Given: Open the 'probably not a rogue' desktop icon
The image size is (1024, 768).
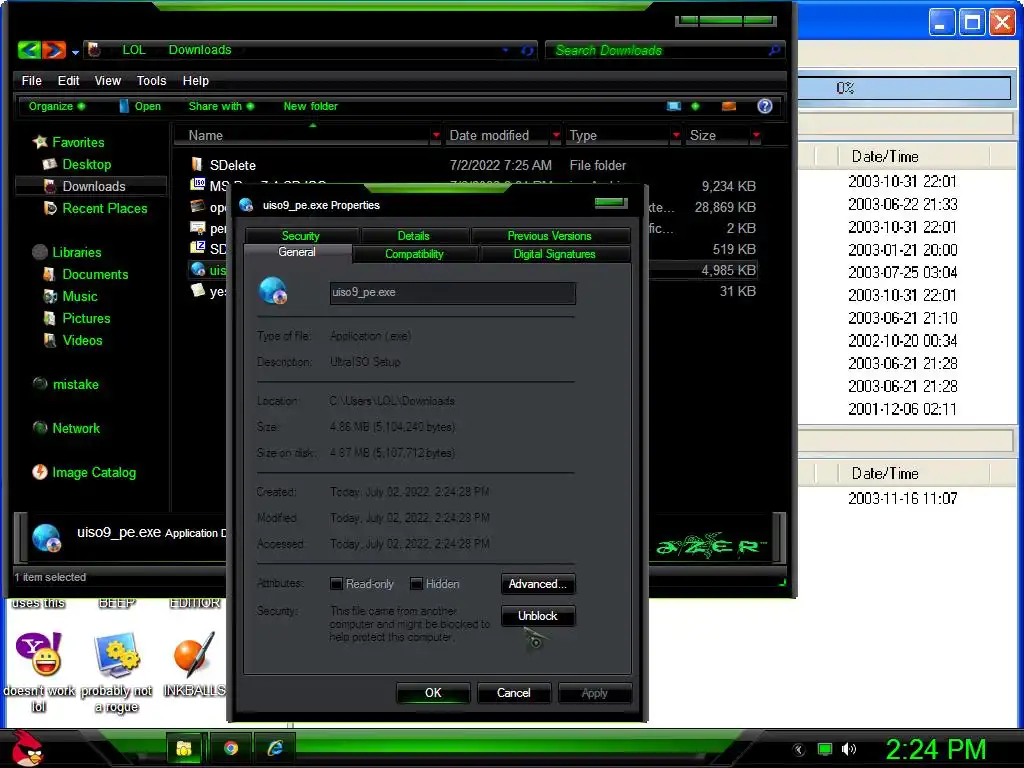Looking at the screenshot, I should pyautogui.click(x=117, y=654).
